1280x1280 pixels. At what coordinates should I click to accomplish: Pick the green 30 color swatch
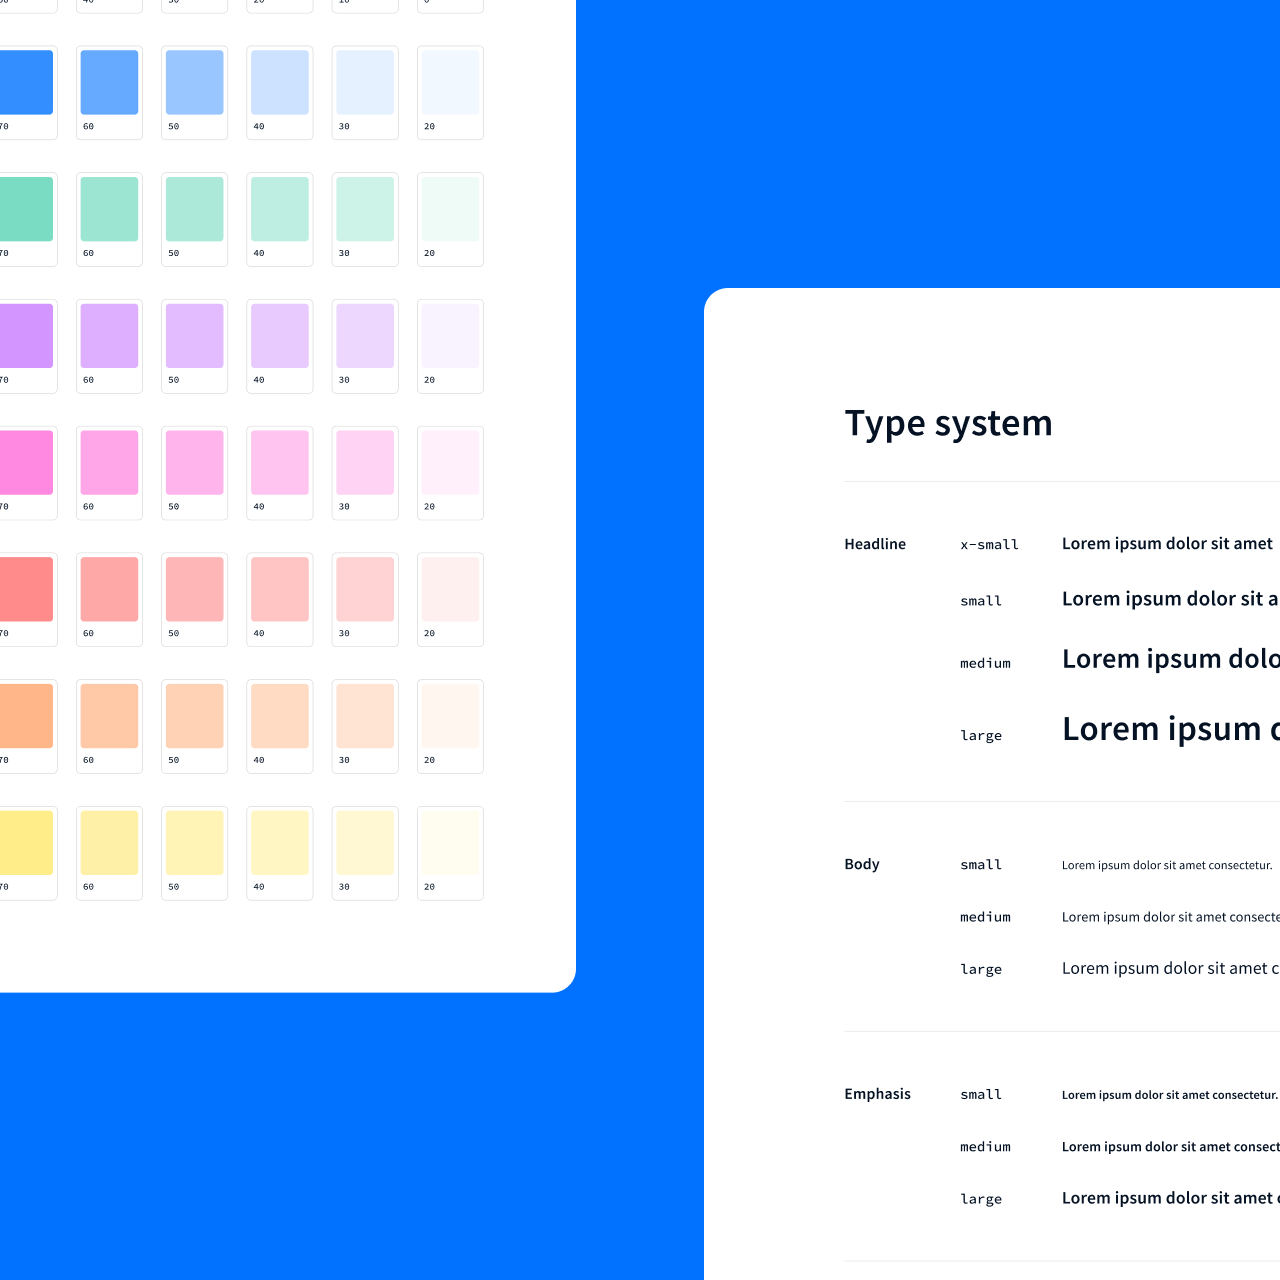pos(364,209)
